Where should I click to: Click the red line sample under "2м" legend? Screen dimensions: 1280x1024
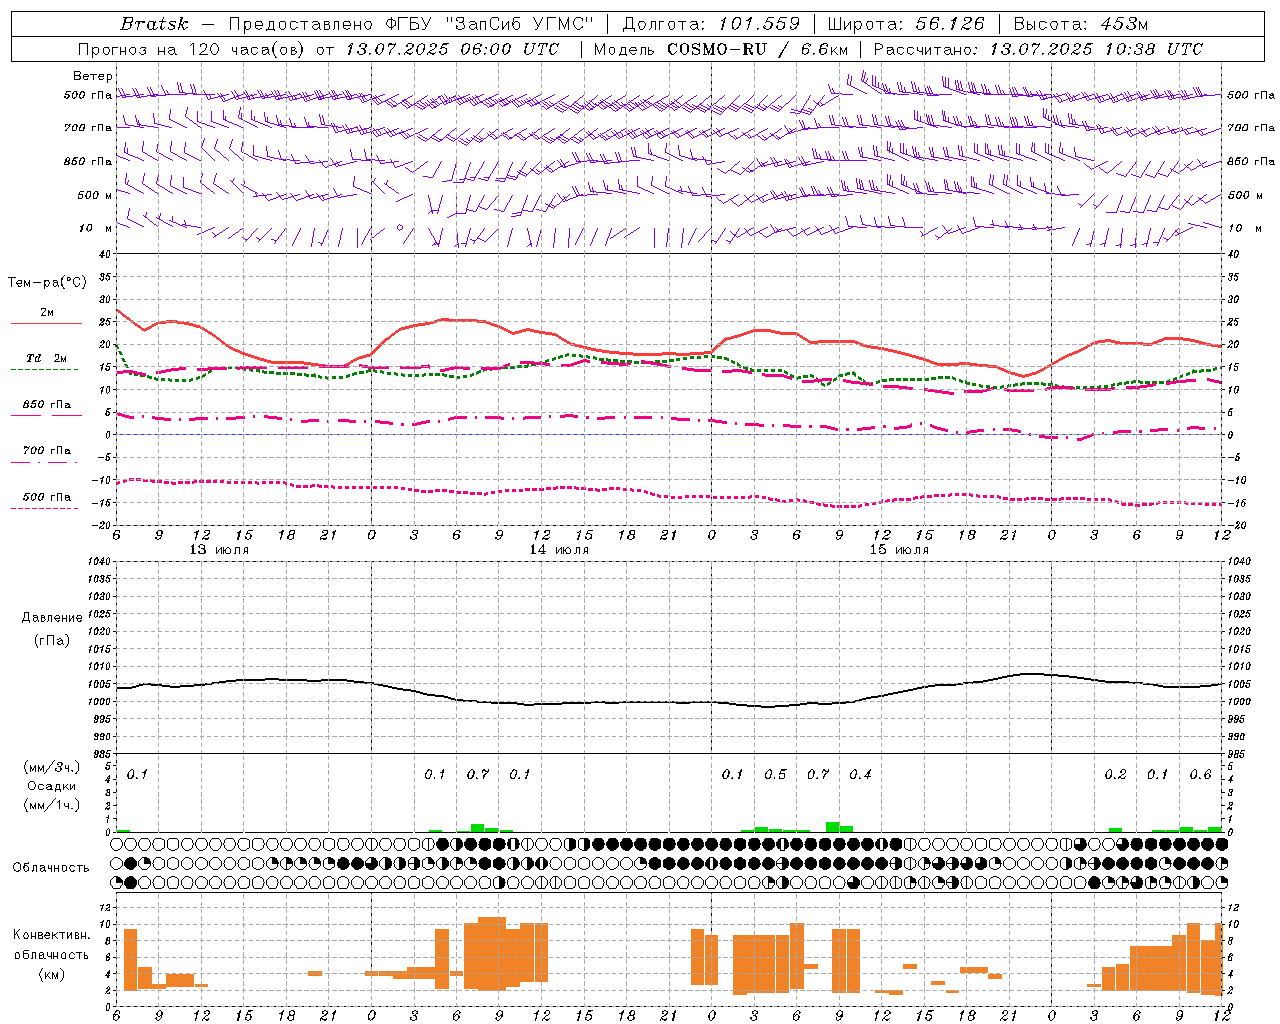[x=46, y=324]
